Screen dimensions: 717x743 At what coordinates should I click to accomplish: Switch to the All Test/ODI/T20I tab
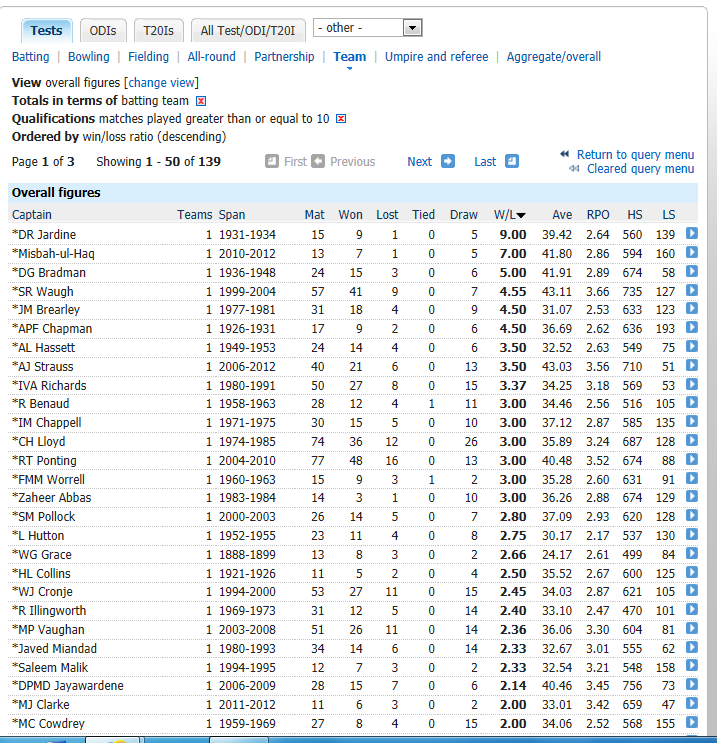[247, 31]
